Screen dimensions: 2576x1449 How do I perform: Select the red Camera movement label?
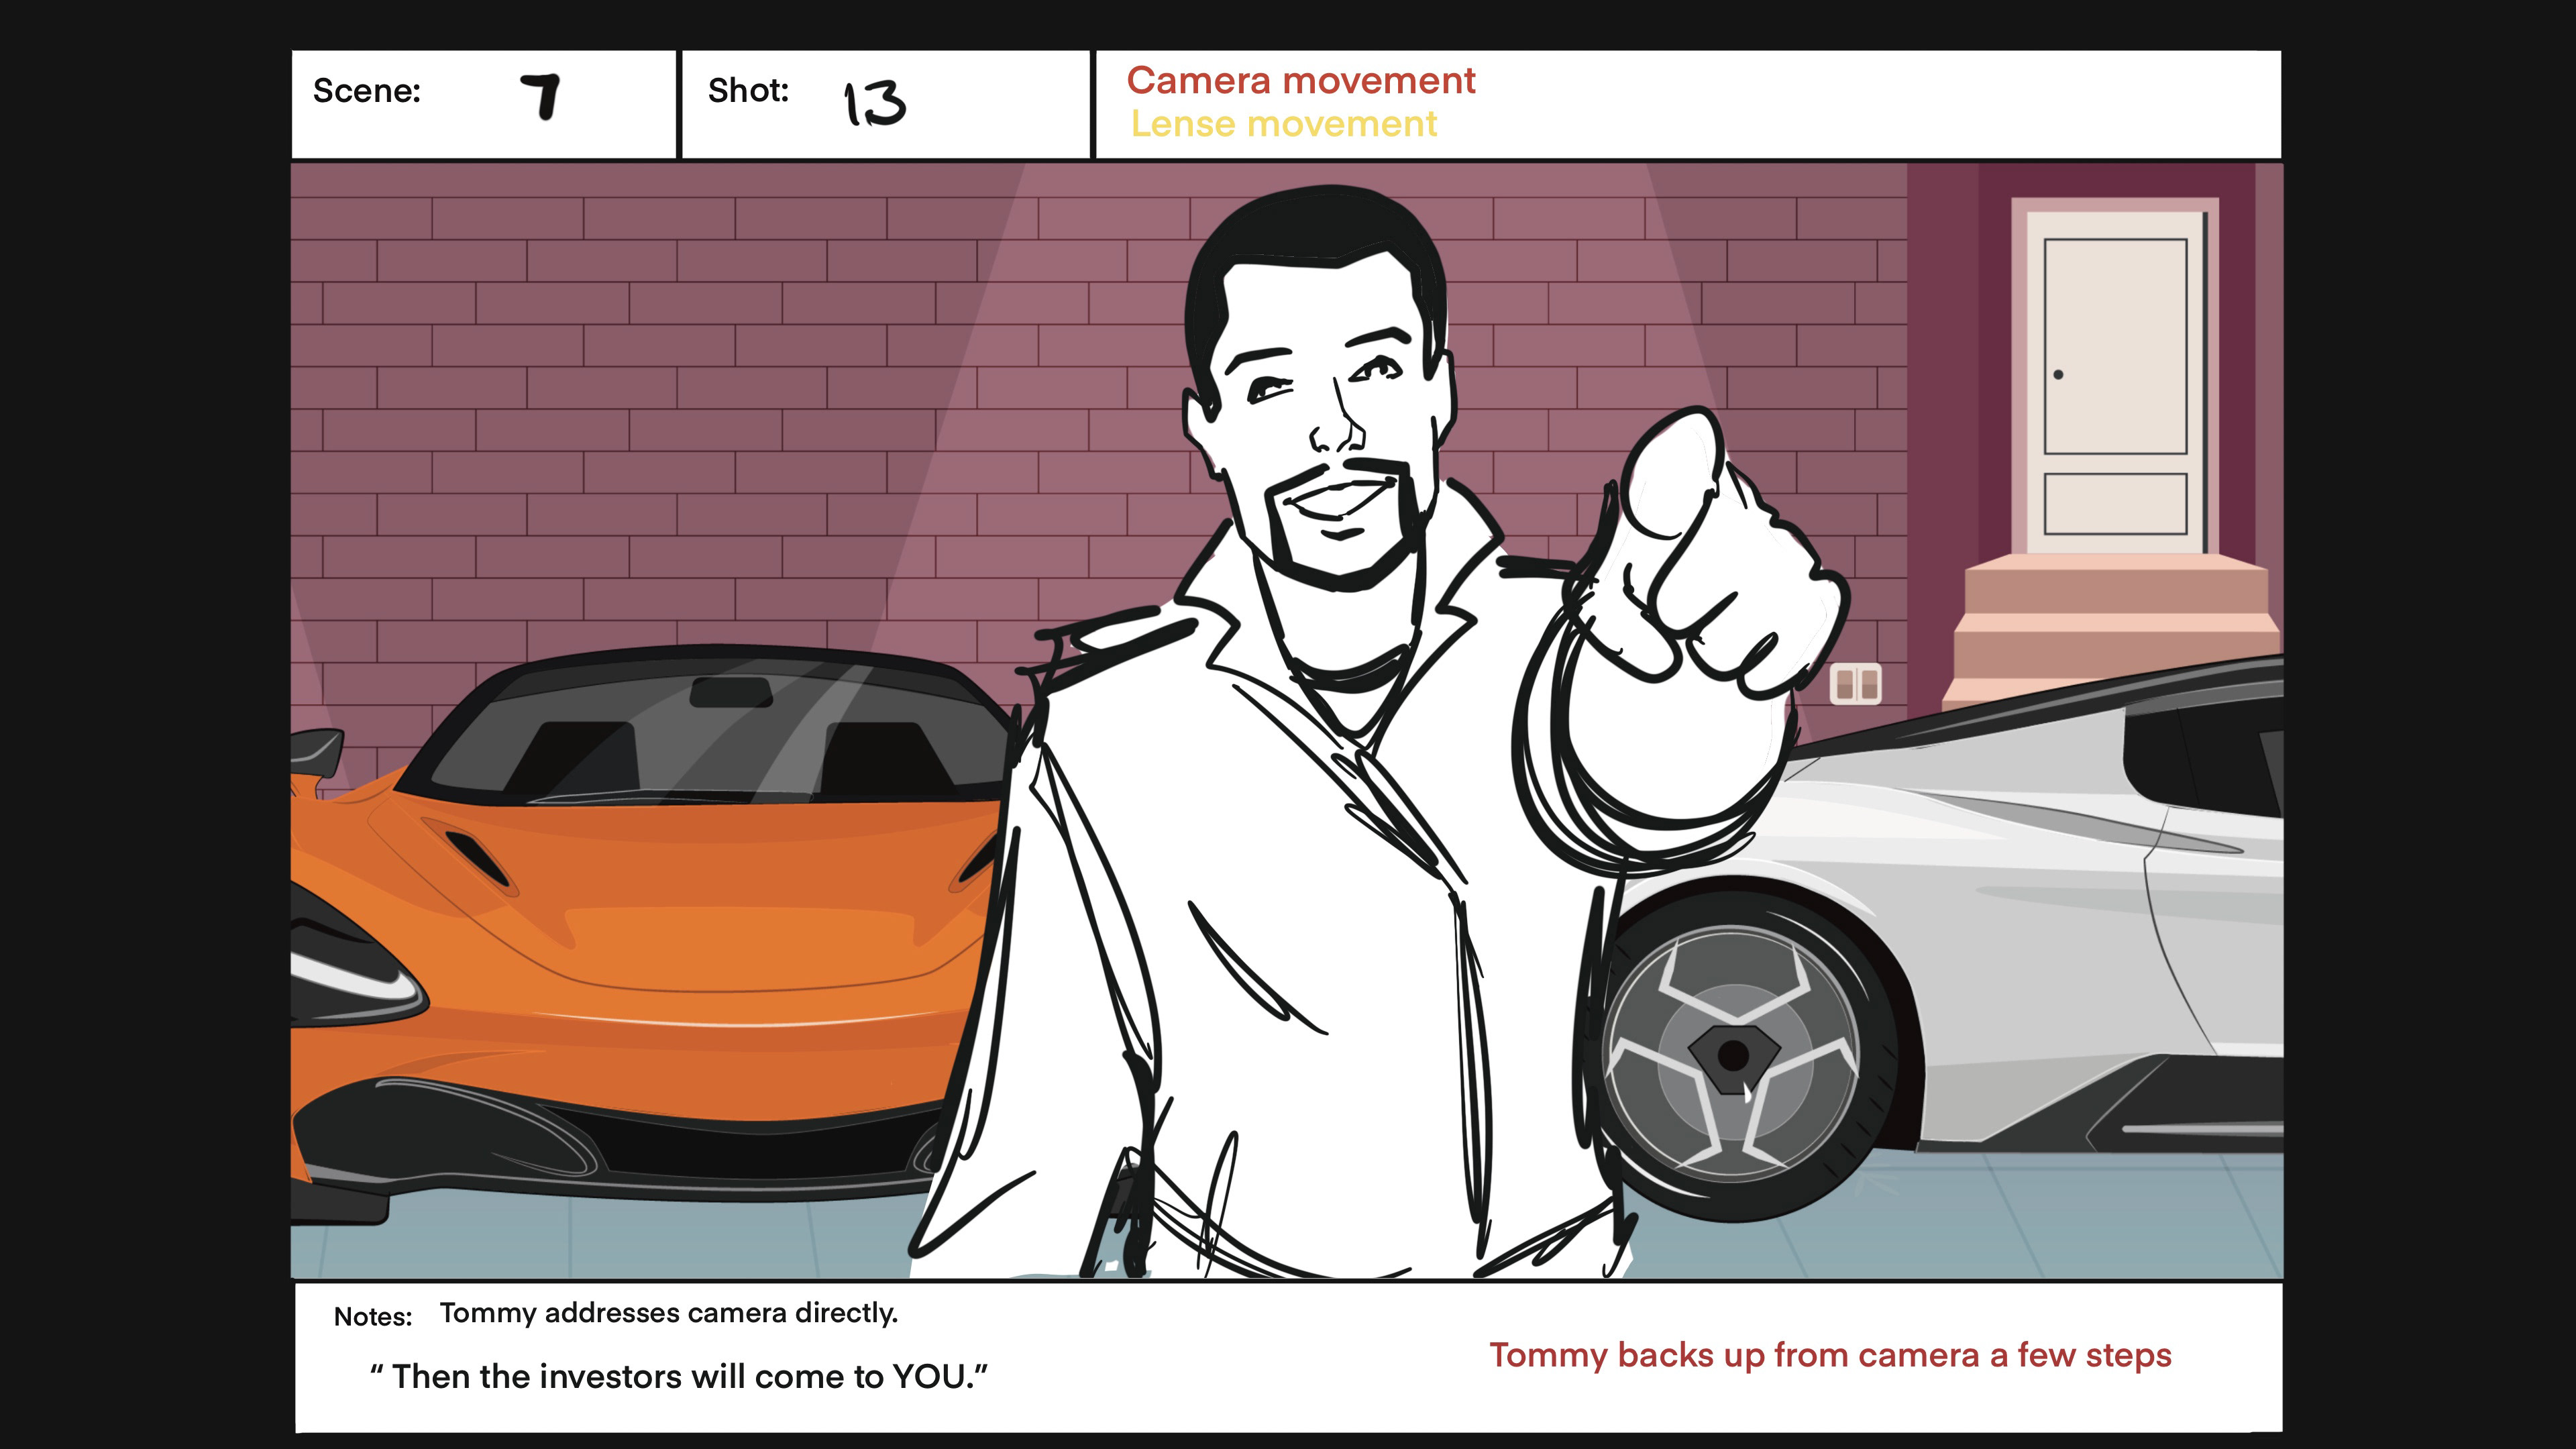(1300, 80)
